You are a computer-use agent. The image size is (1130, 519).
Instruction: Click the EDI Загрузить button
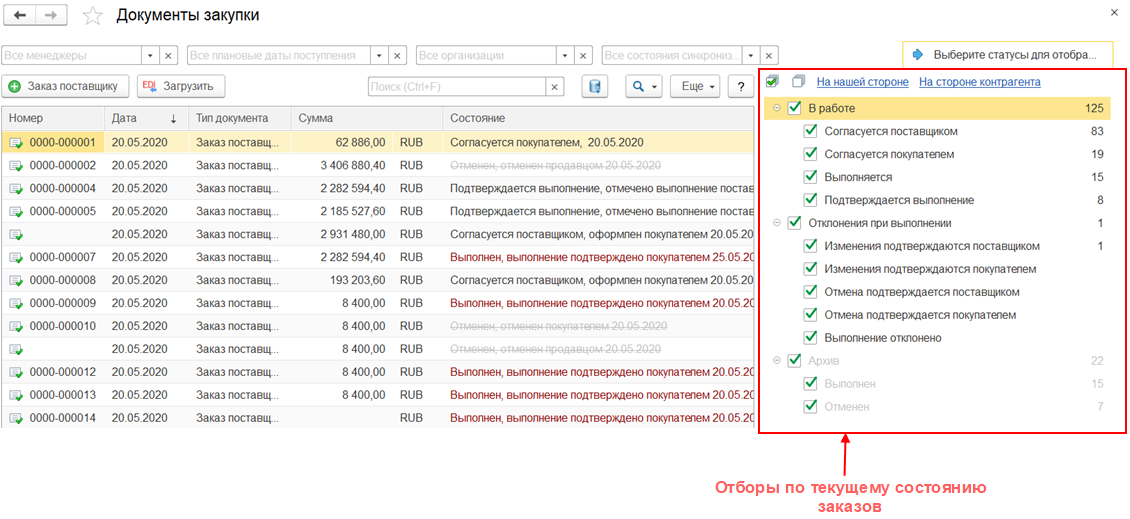pyautogui.click(x=181, y=86)
